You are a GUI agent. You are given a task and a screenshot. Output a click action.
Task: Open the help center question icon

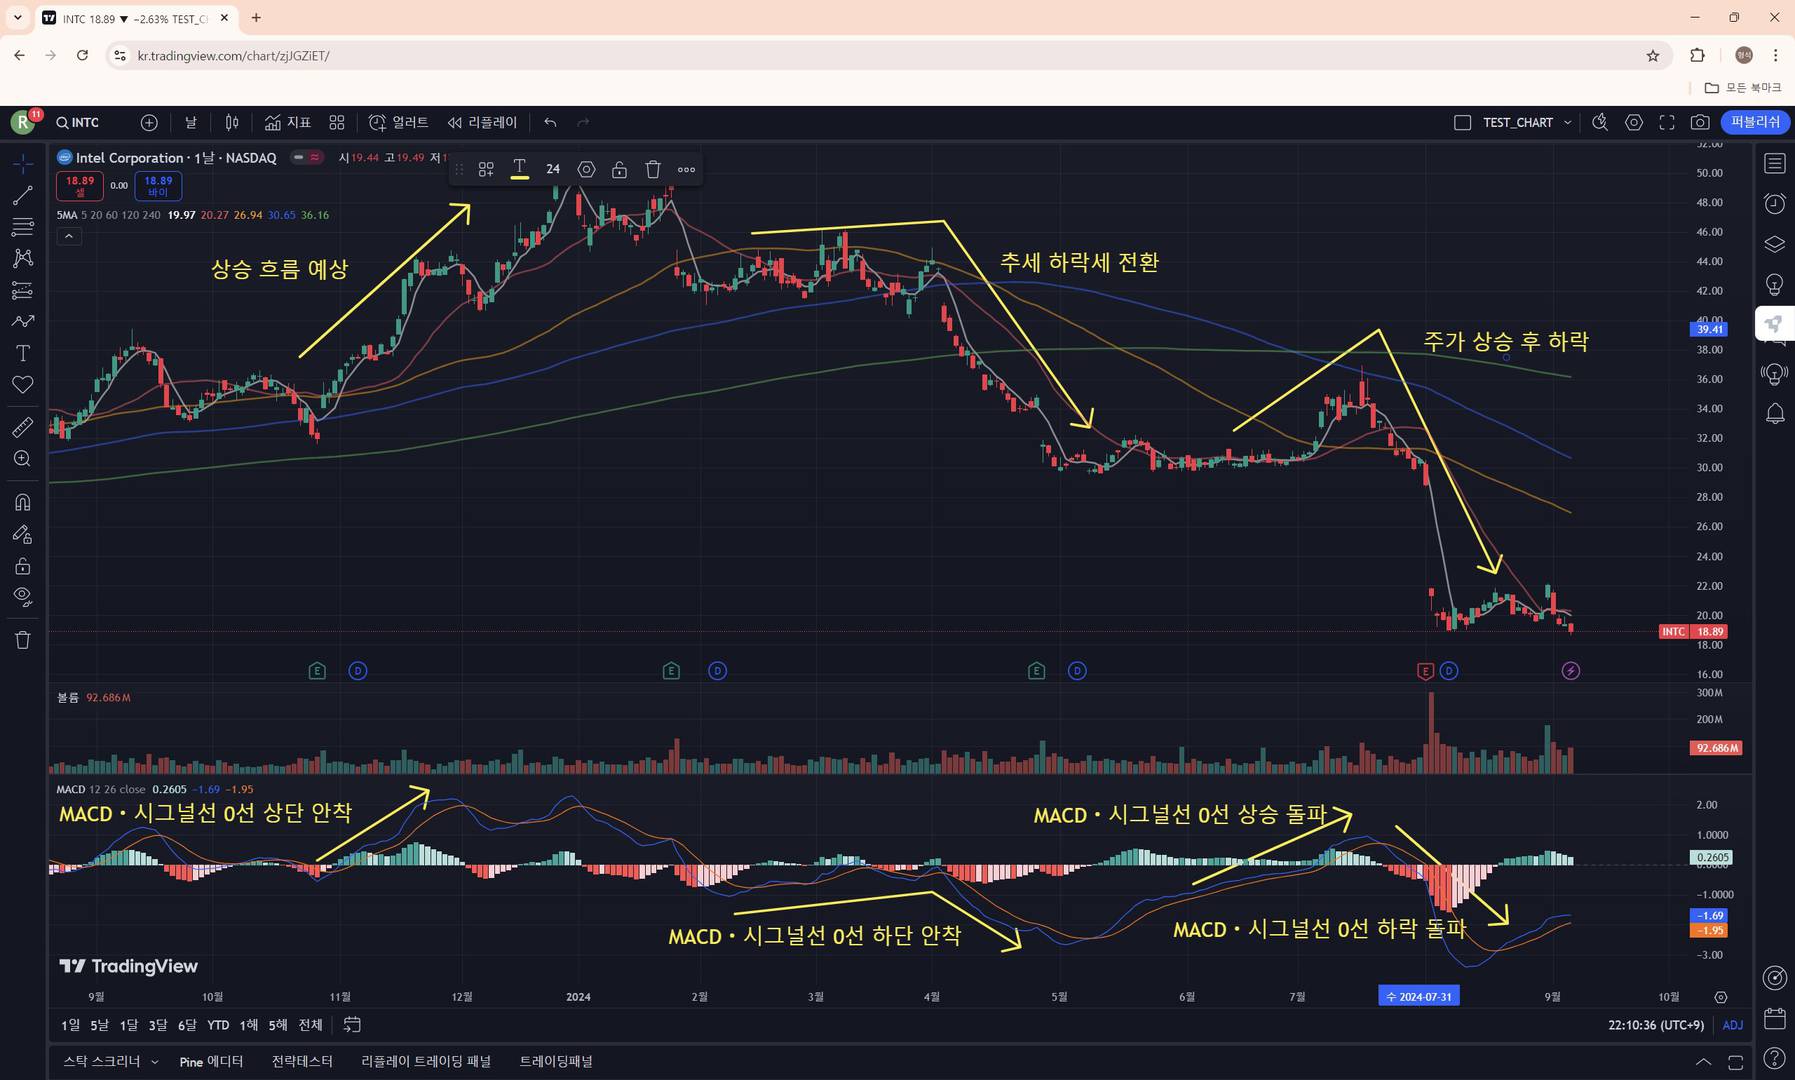pos(1775,1058)
